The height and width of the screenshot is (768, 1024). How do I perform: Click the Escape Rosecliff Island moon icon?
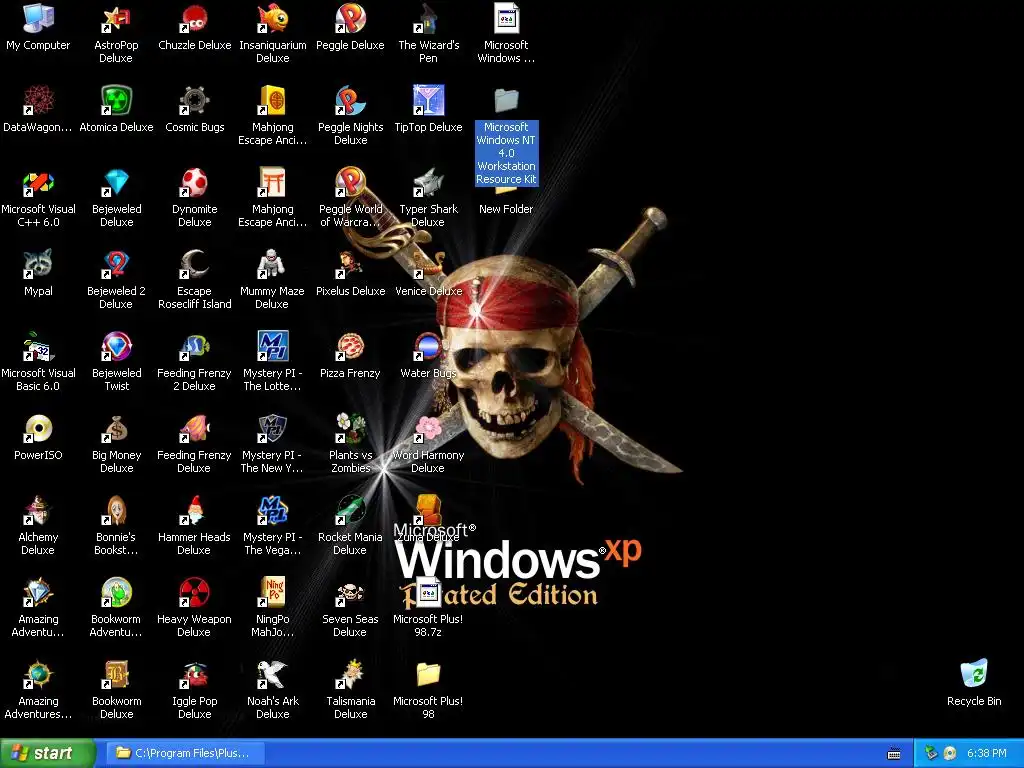[194, 264]
